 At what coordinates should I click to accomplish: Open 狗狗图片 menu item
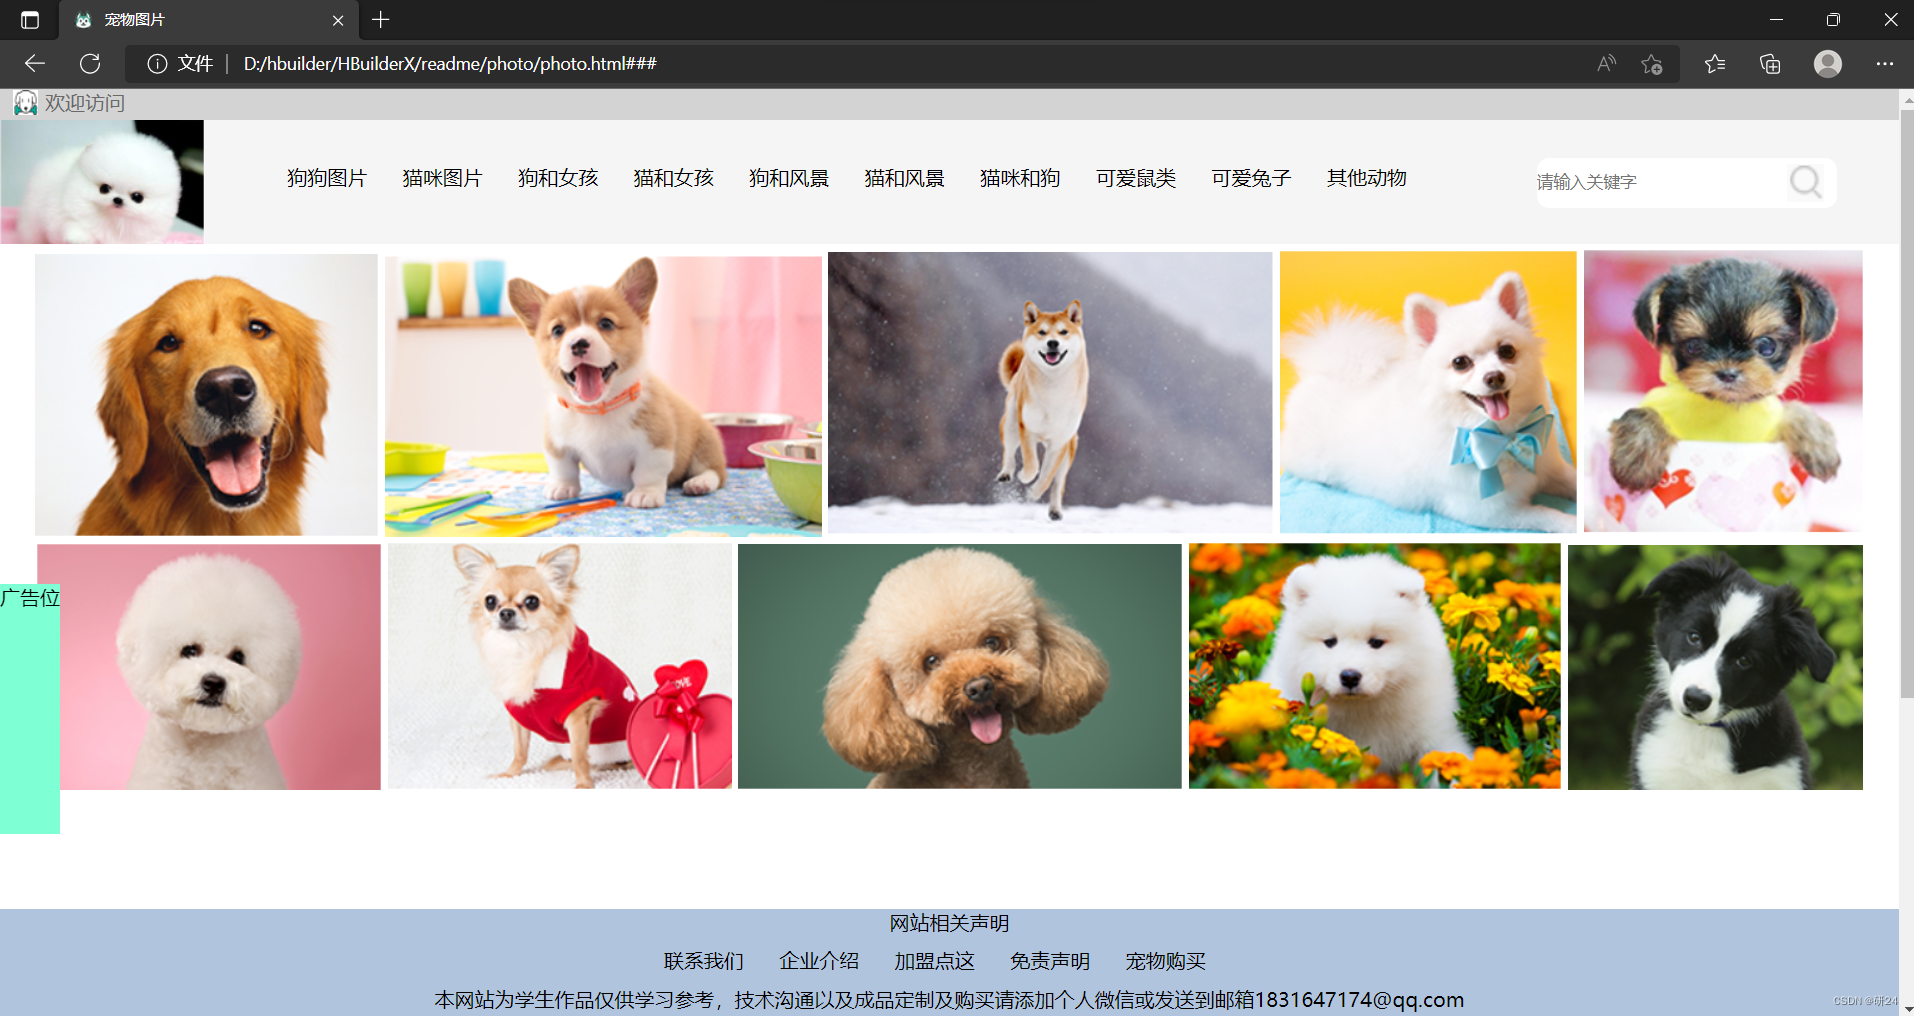pyautogui.click(x=327, y=178)
